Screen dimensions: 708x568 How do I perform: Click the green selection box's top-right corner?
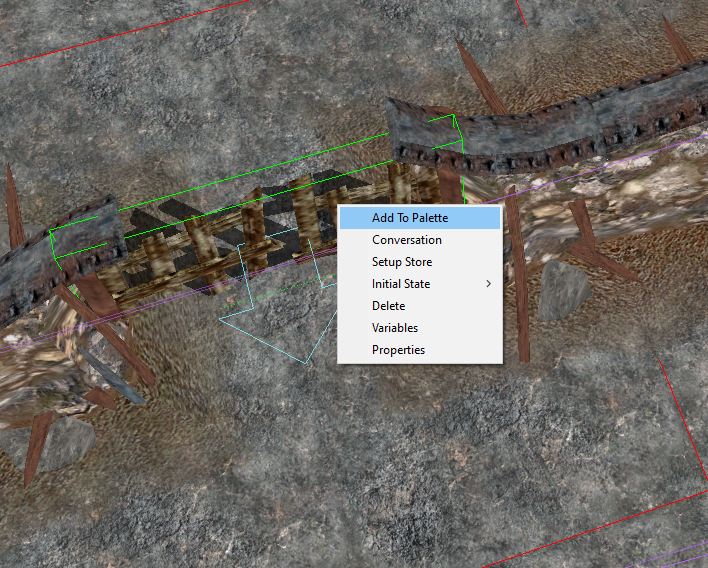(x=455, y=116)
